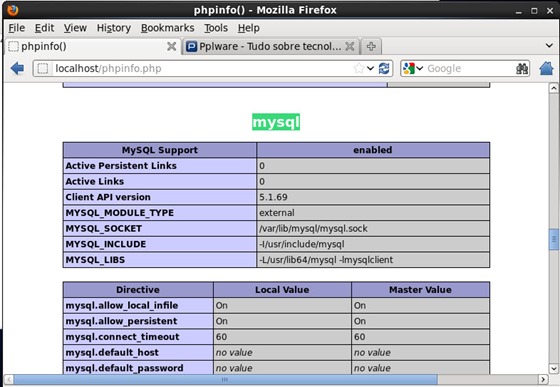Click the -L/usr/lib64/mysql -lmysqlclient value
The height and width of the screenshot is (387, 560).
click(326, 260)
